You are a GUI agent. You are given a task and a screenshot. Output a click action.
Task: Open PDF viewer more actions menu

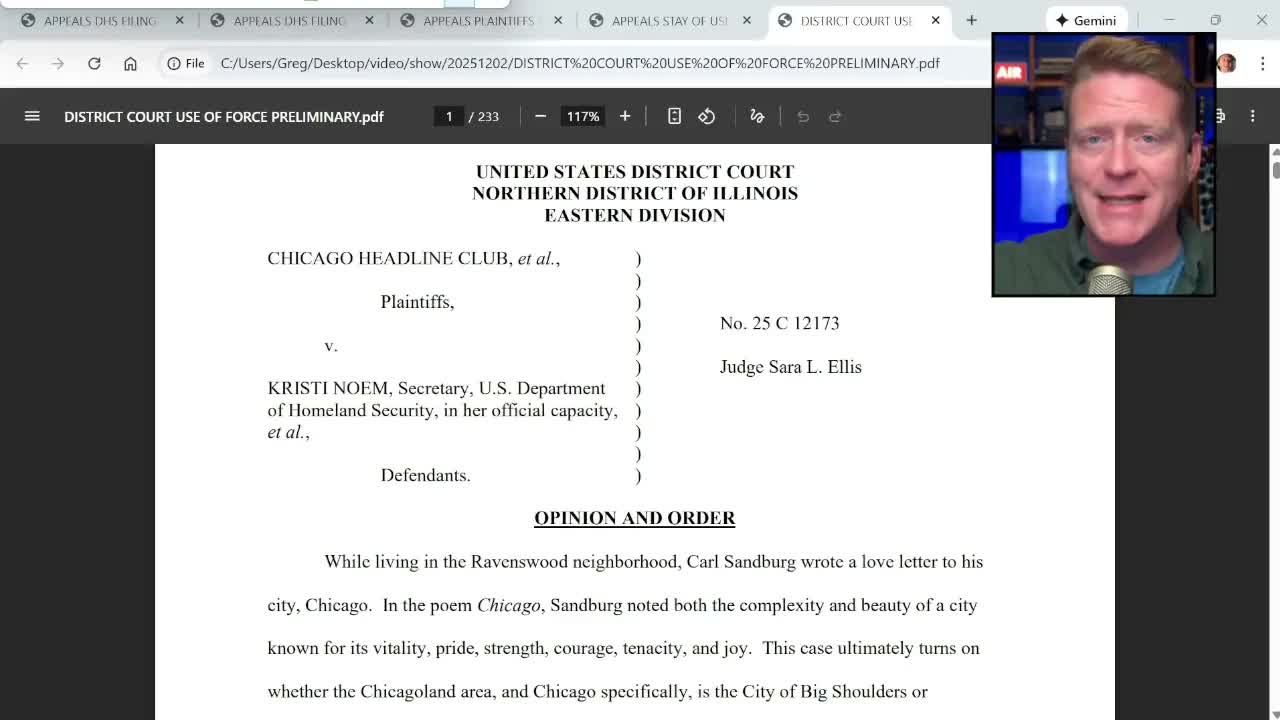pyautogui.click(x=1252, y=116)
